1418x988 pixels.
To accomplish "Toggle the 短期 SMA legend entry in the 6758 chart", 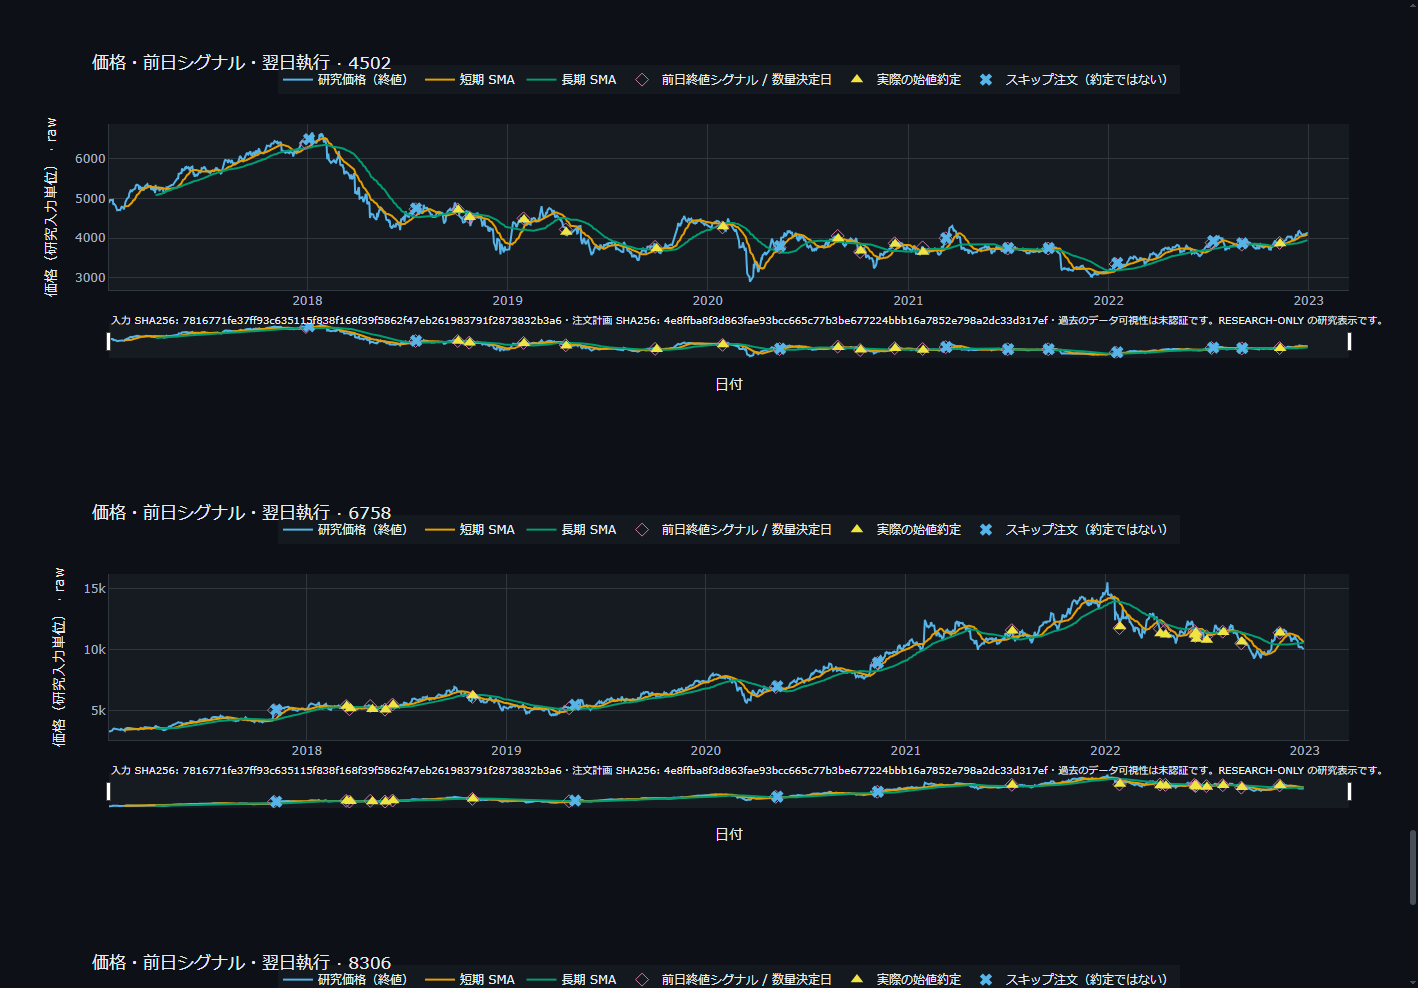I will (x=470, y=530).
